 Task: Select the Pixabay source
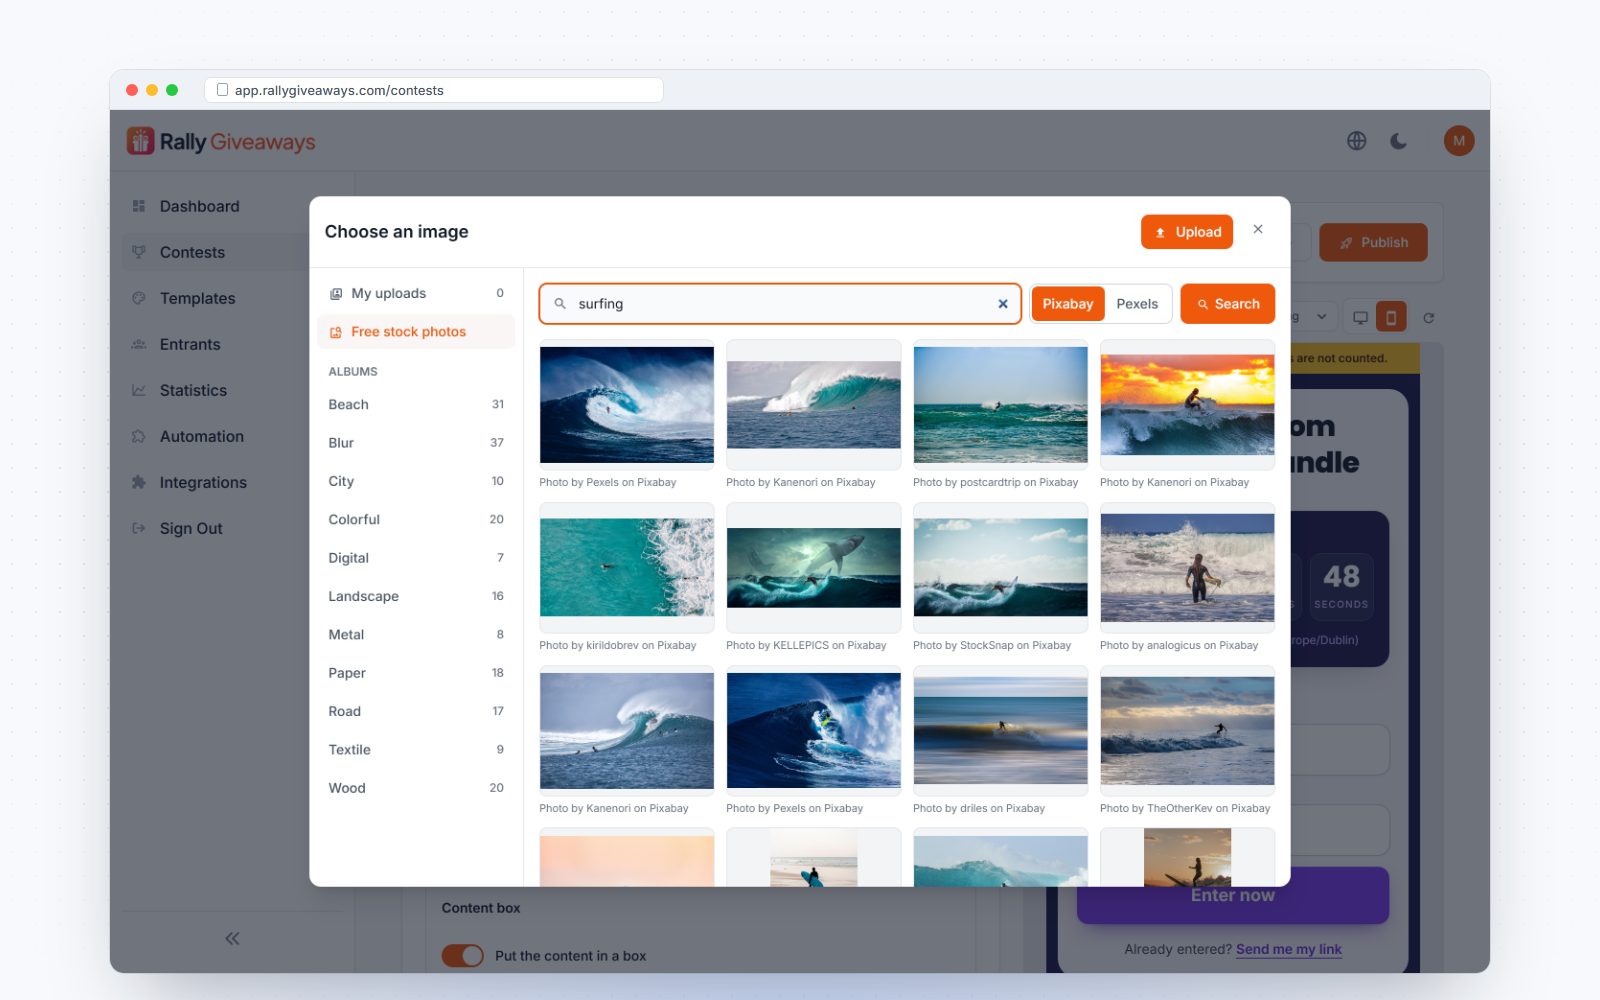pos(1068,304)
